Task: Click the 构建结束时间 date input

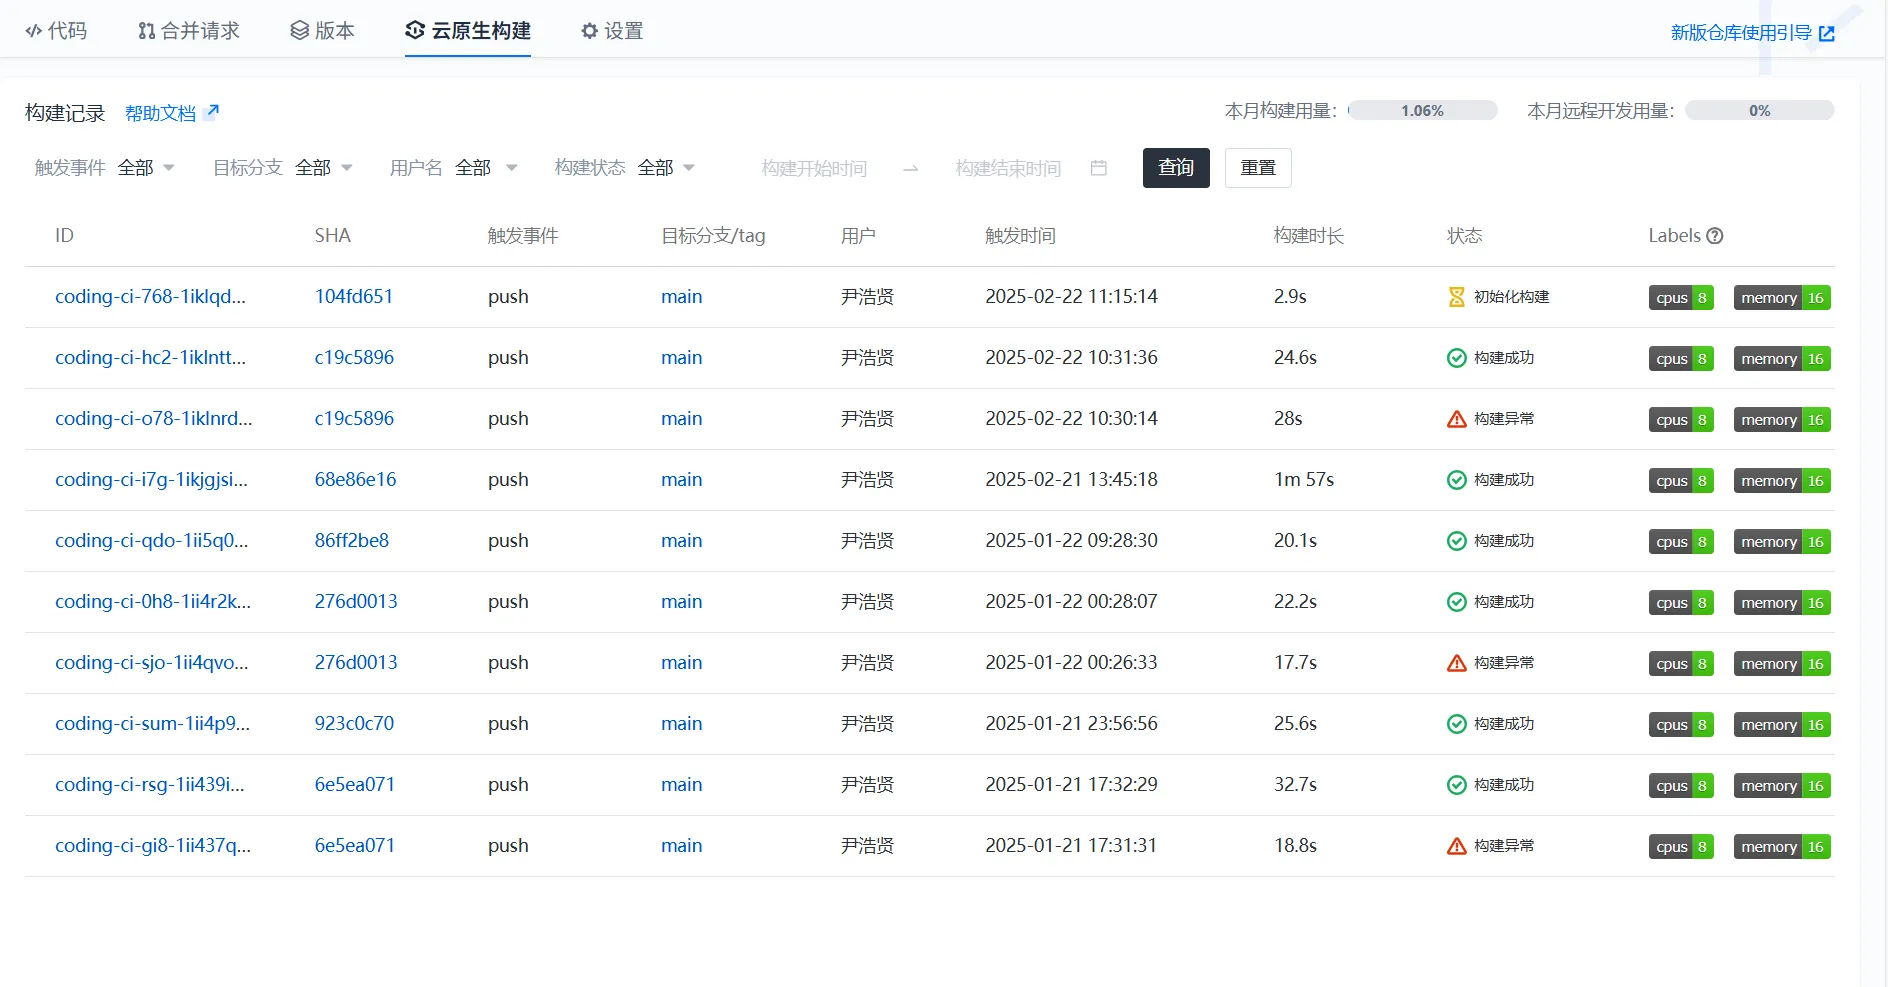Action: click(1008, 168)
